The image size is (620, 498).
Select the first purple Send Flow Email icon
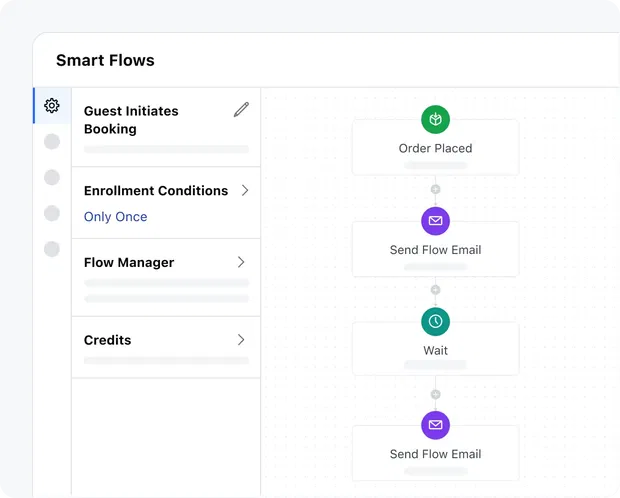tap(435, 221)
